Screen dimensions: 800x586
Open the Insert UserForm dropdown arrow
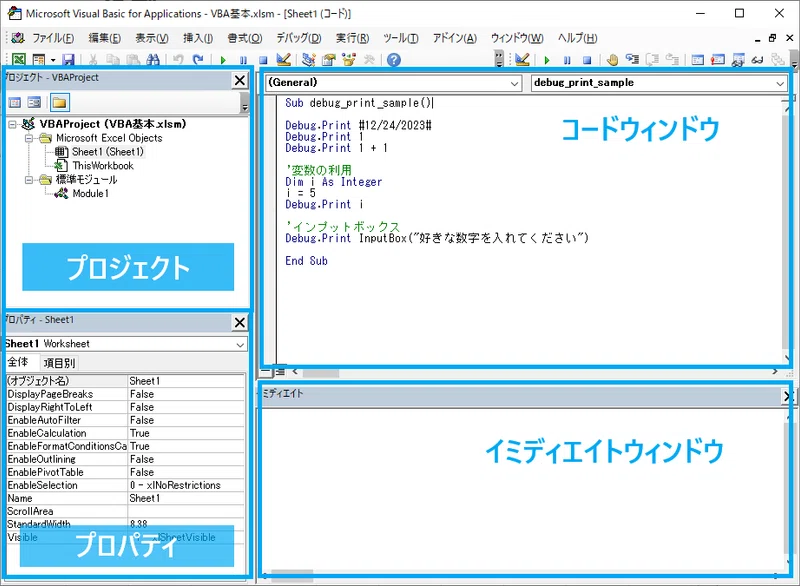tap(53, 60)
